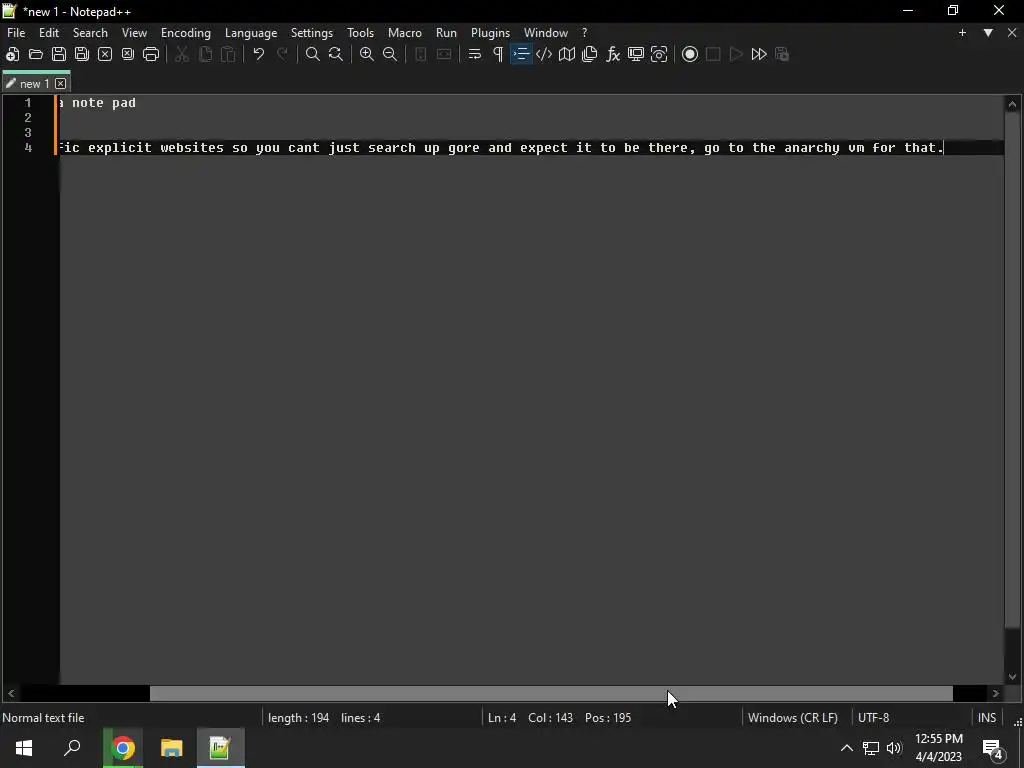Click the Undo arrow icon
Viewport: 1024px width, 768px height.
[259, 54]
